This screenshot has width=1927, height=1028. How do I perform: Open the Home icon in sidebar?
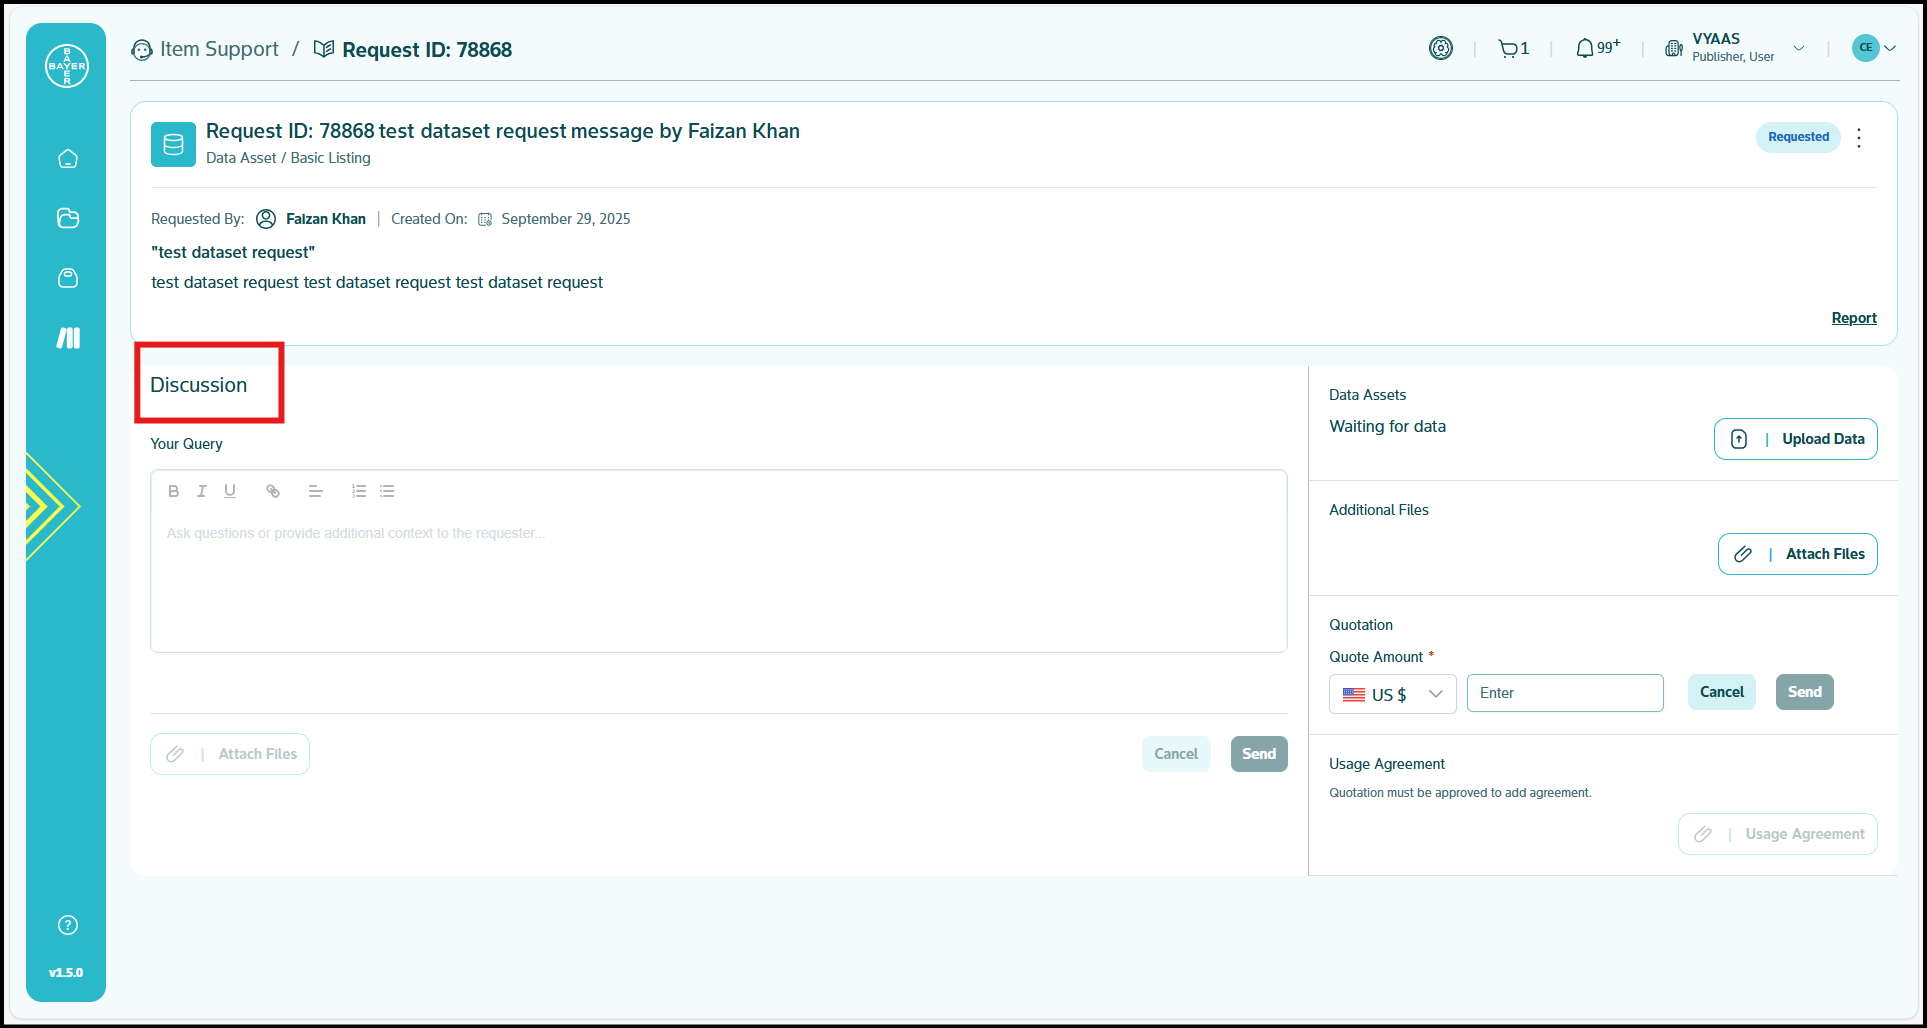(x=68, y=159)
